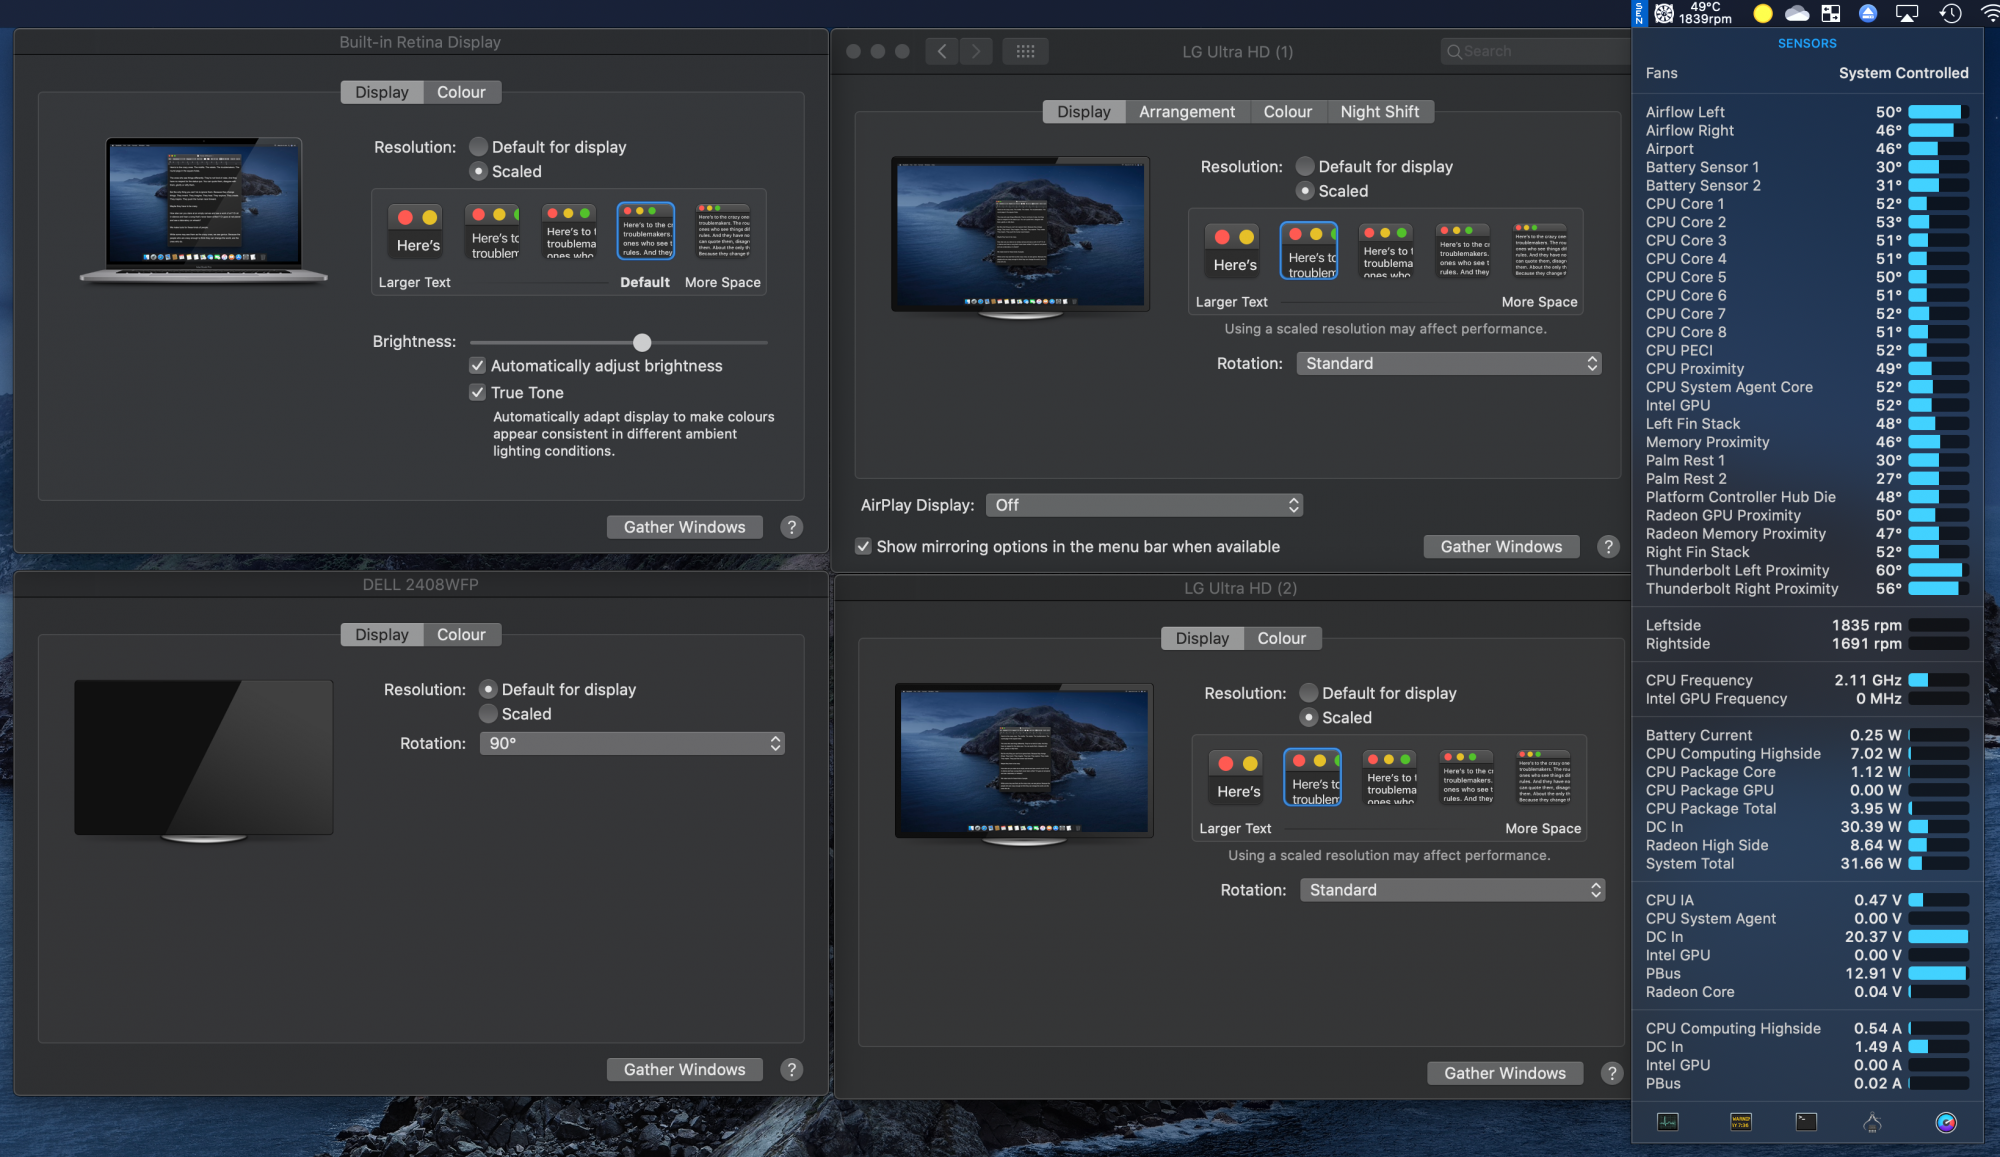Uncheck Automatically adjust brightness

click(478, 366)
